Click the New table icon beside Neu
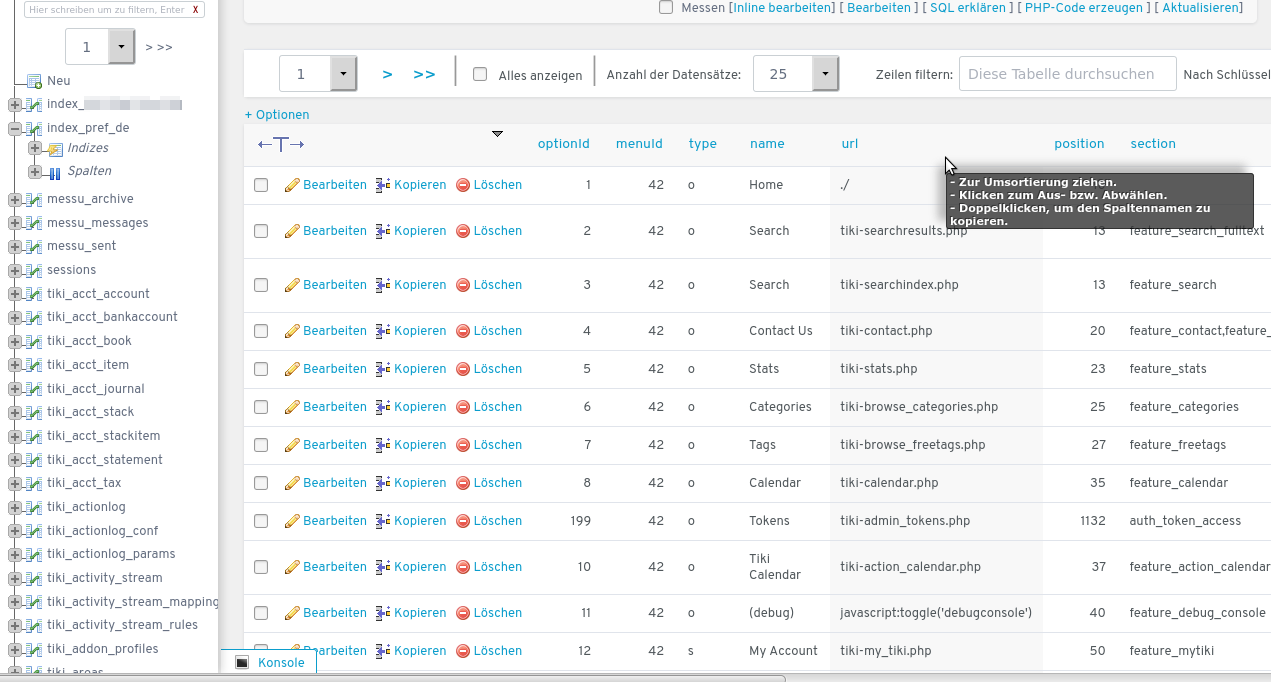This screenshot has width=1271, height=682. click(x=34, y=81)
